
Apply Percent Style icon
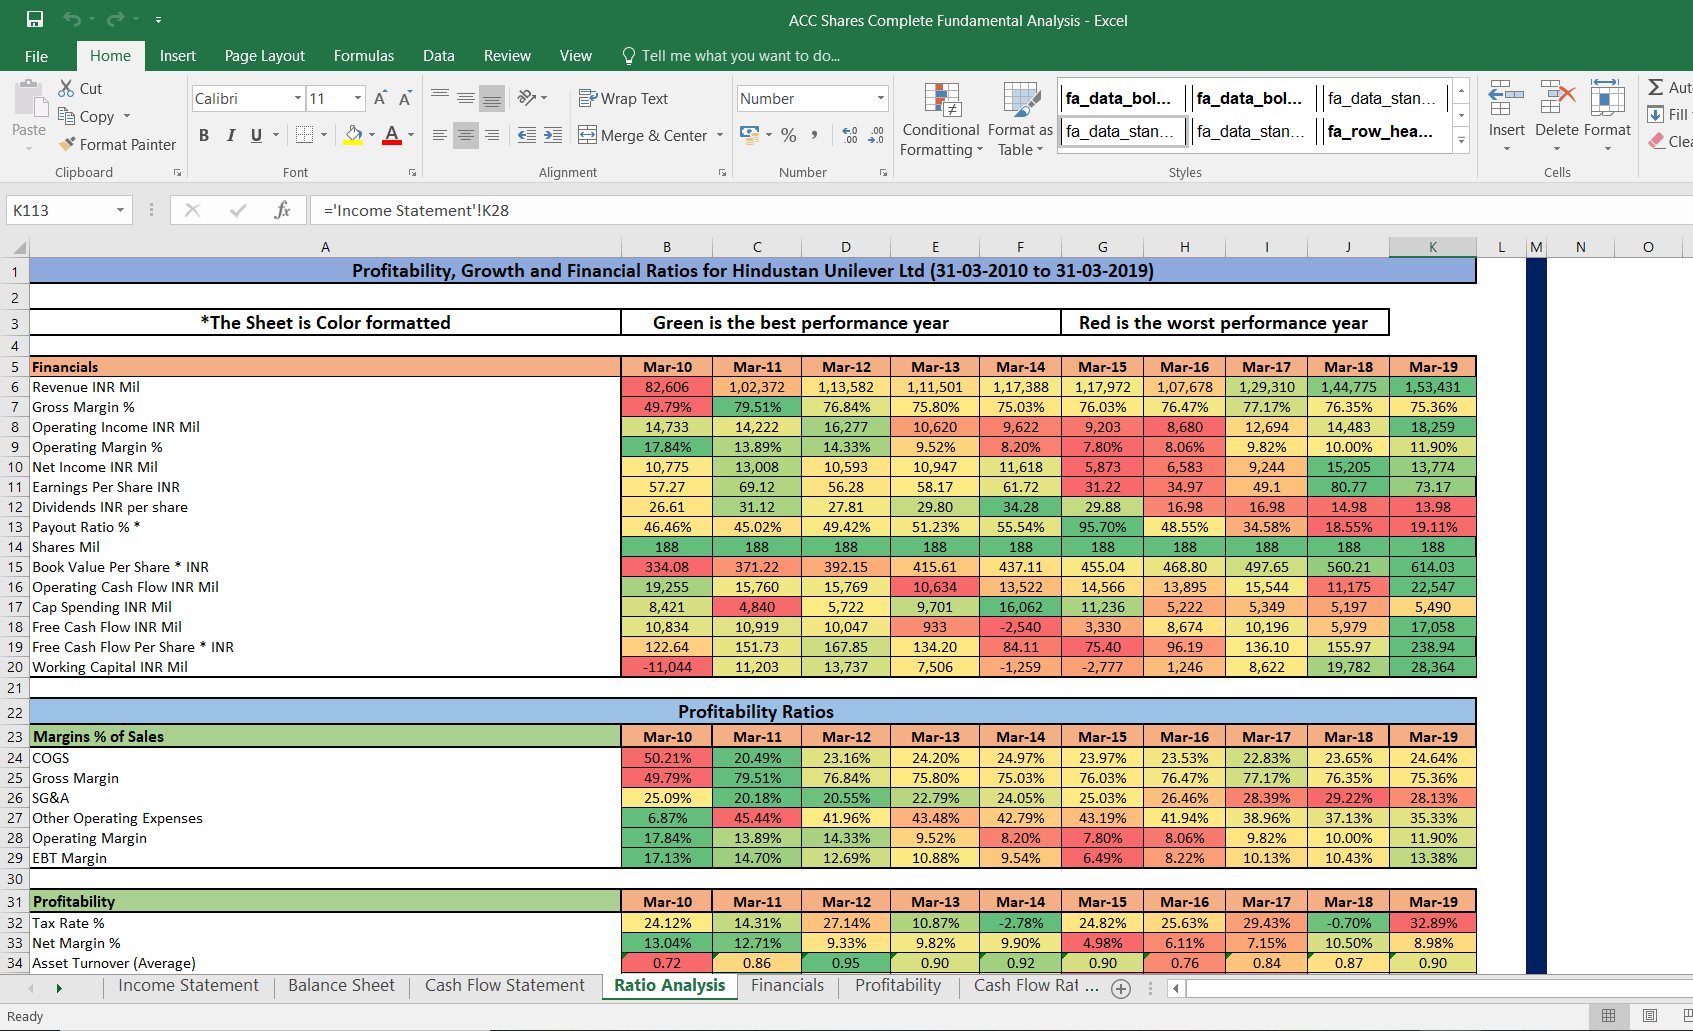(789, 135)
